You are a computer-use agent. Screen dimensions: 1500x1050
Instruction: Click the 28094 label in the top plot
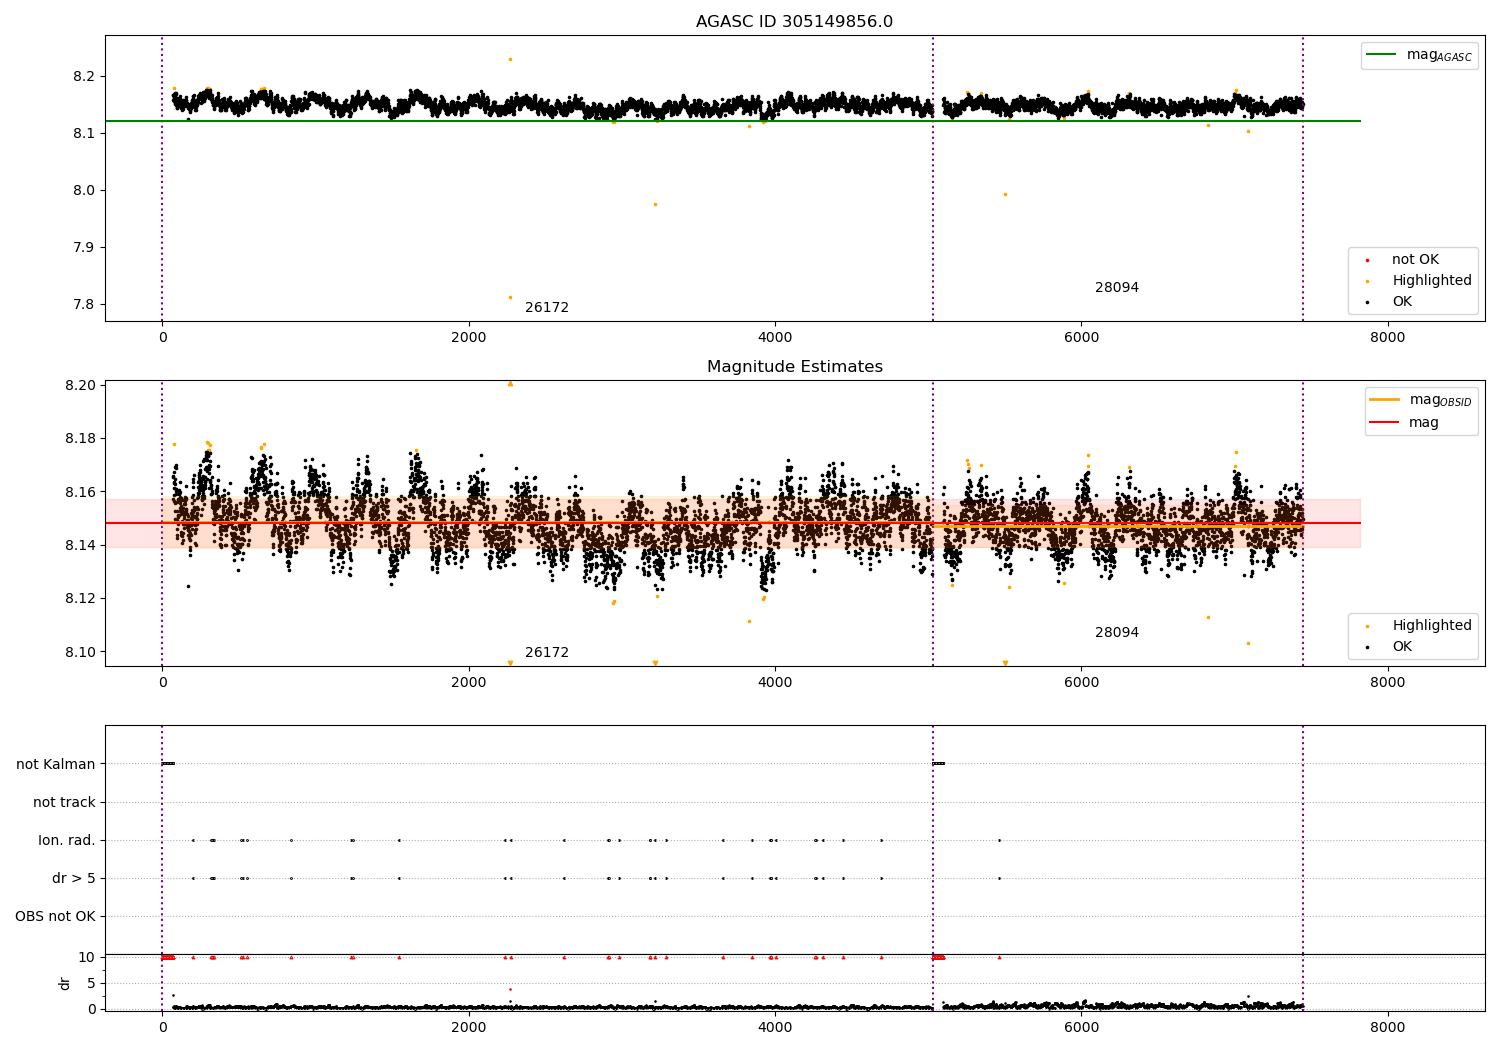pyautogui.click(x=1117, y=288)
